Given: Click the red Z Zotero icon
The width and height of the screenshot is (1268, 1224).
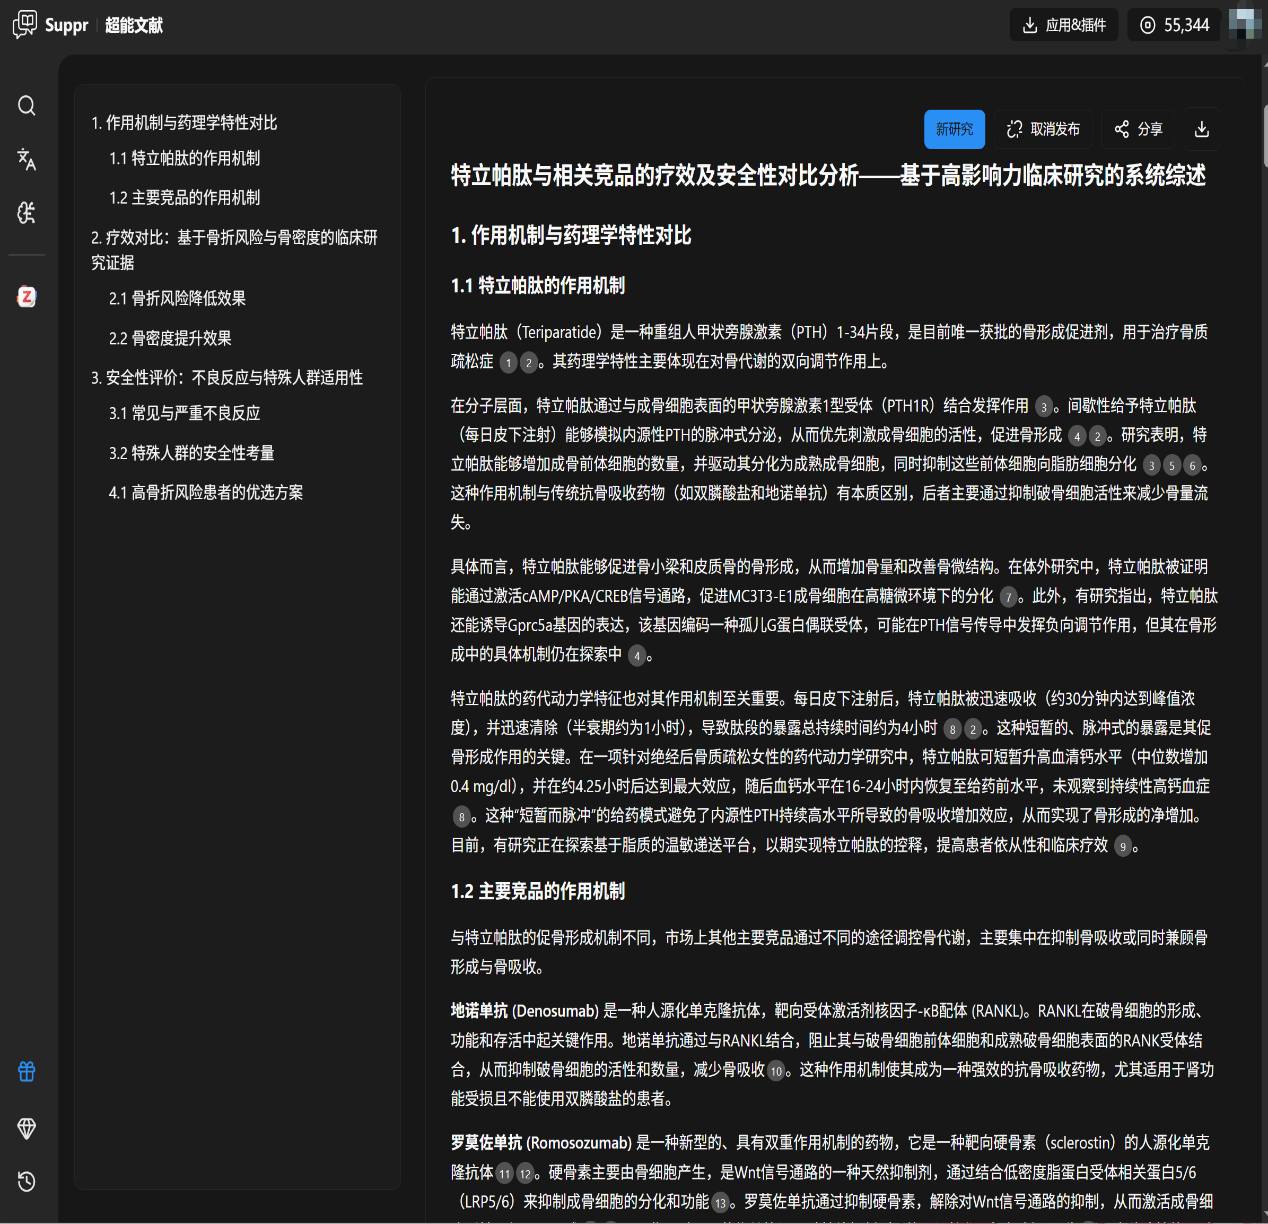Looking at the screenshot, I should tap(27, 296).
